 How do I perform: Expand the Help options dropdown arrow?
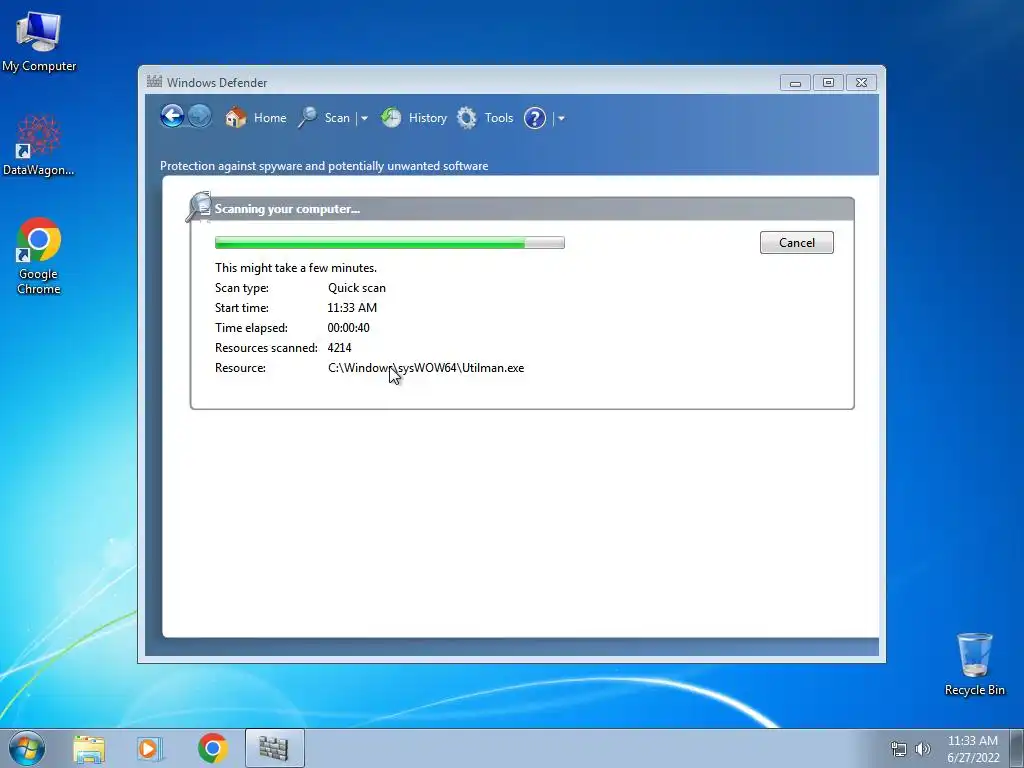tap(561, 119)
